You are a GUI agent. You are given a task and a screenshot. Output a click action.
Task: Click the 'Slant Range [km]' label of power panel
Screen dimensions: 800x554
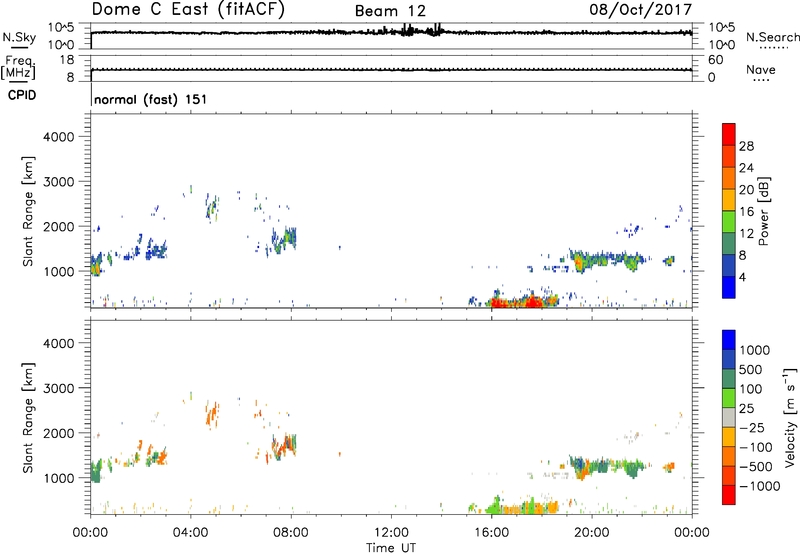28,211
